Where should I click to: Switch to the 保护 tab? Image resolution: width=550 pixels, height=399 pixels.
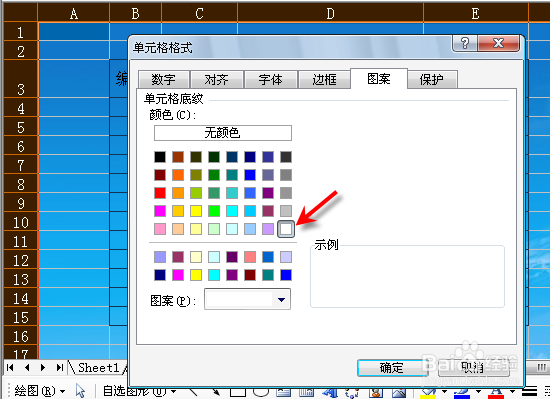(432, 80)
